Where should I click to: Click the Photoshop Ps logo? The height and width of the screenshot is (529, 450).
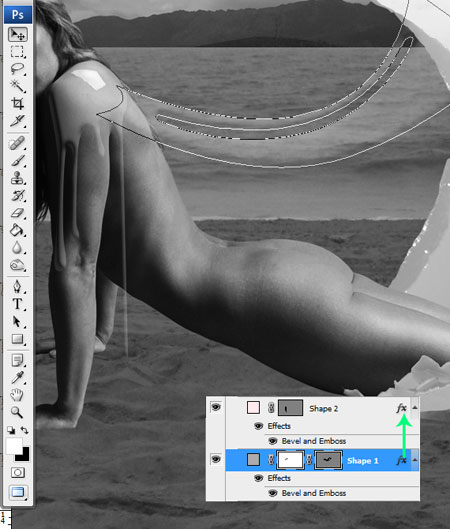pyautogui.click(x=18, y=15)
